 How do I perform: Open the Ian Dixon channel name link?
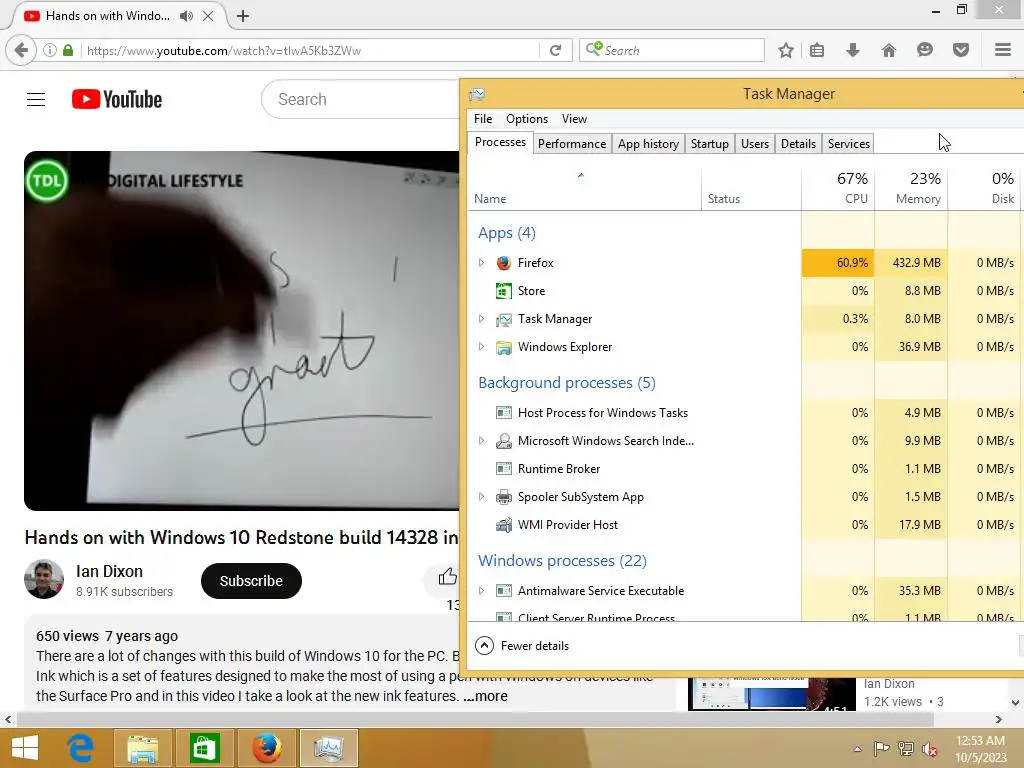click(109, 571)
